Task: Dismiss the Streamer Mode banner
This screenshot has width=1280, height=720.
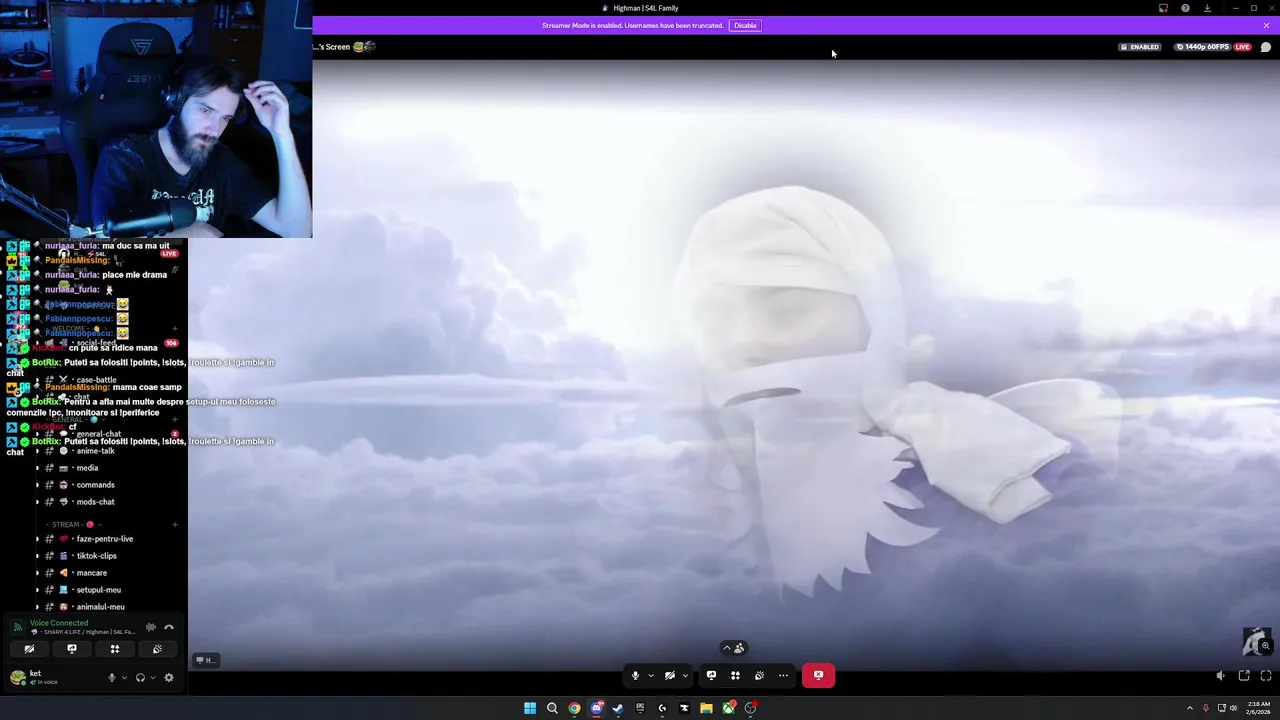Action: (1266, 25)
